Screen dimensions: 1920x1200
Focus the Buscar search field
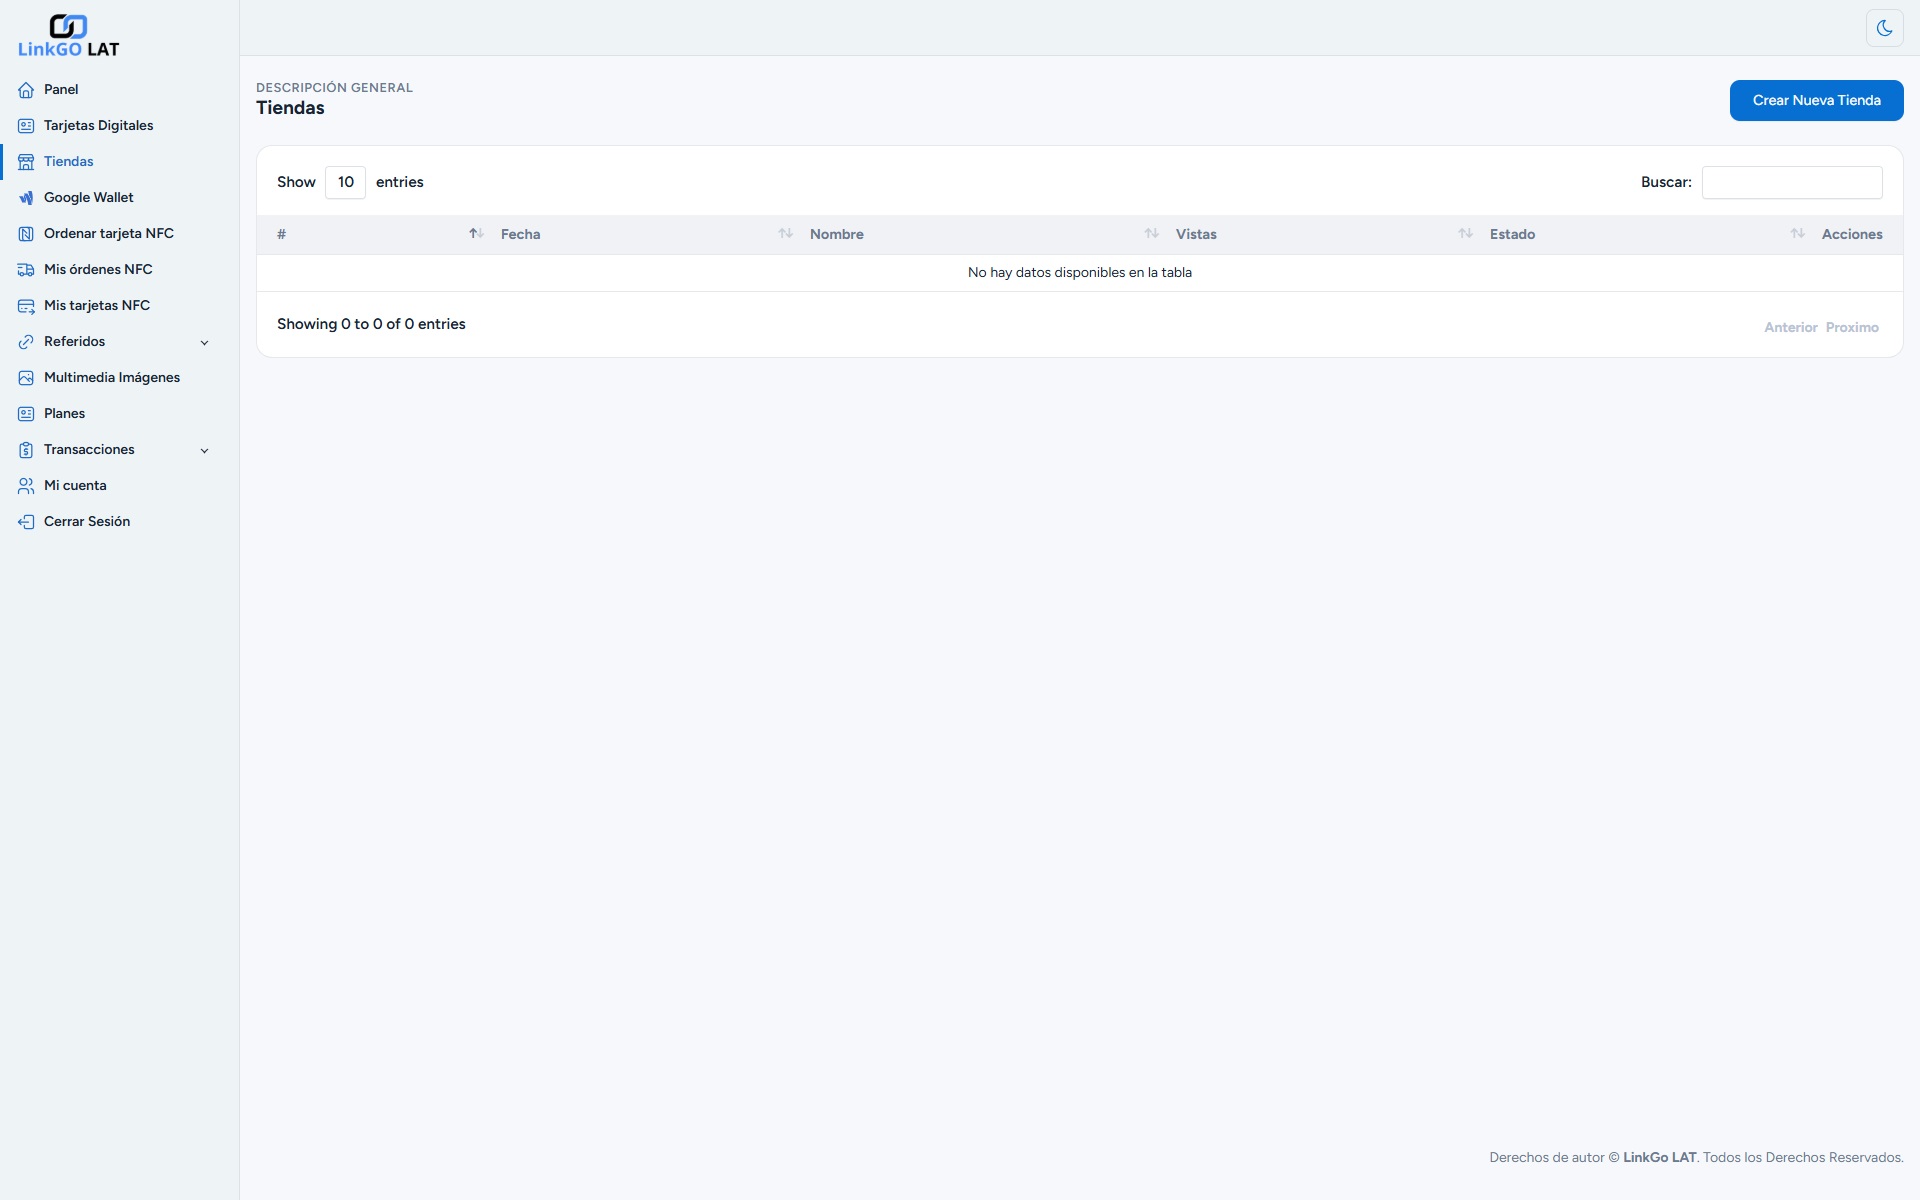[x=1791, y=183]
